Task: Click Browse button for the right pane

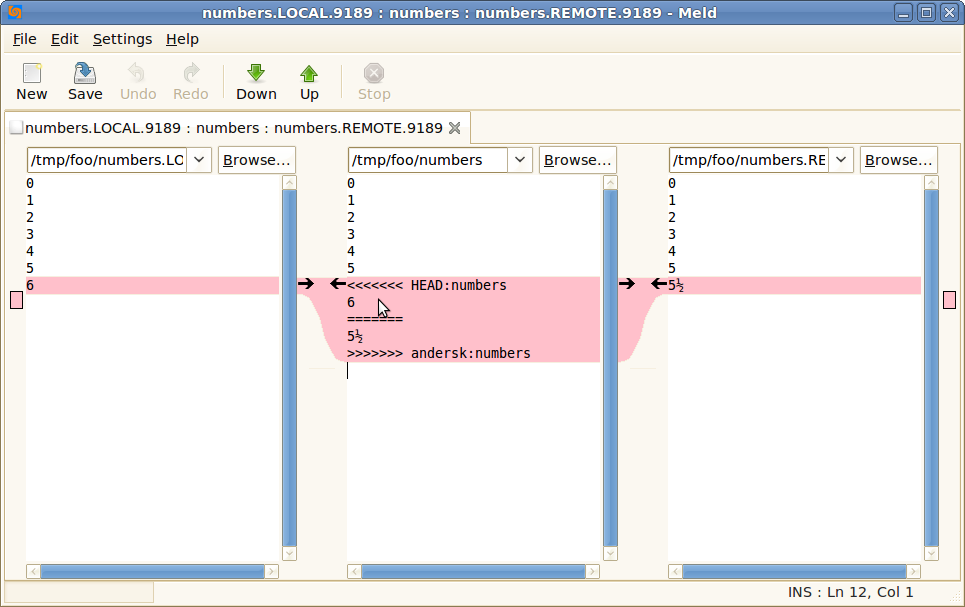Action: click(898, 160)
